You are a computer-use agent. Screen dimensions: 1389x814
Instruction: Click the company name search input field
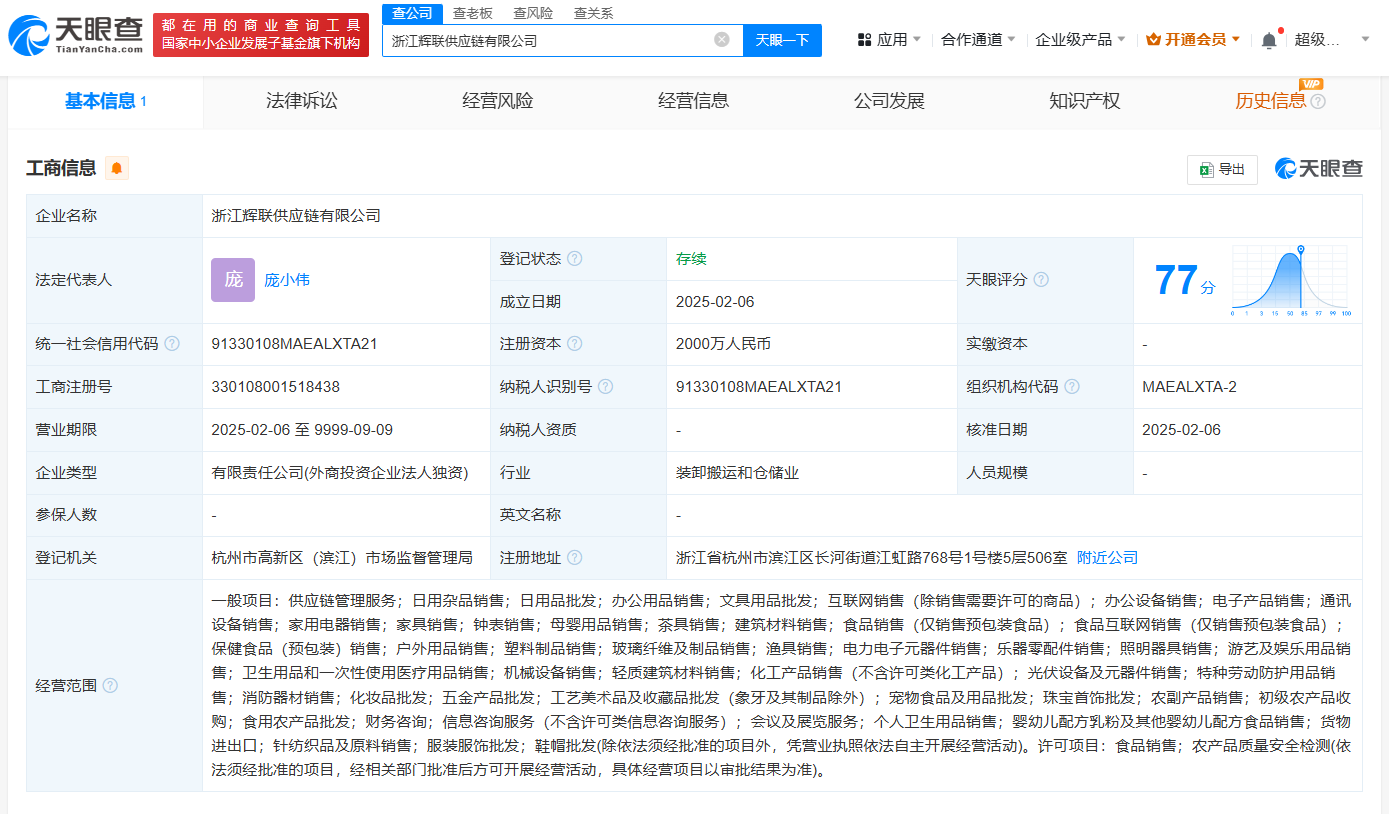[548, 41]
